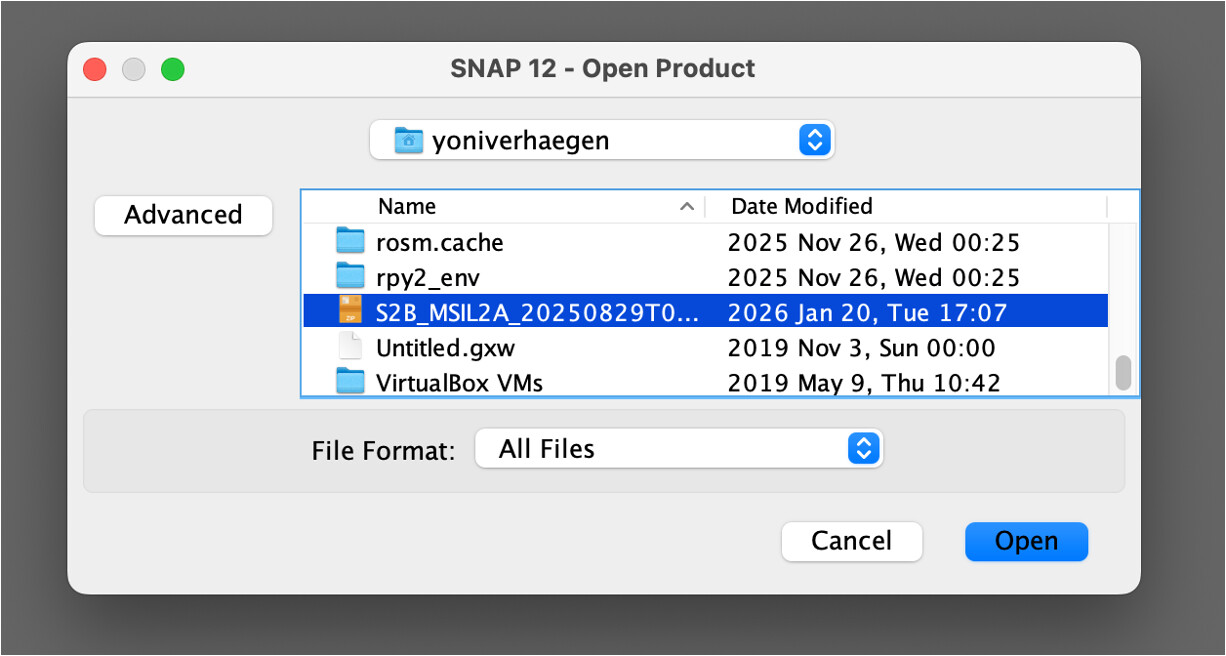Screen dimensions: 1226x656
Task: Click the Cancel button
Action: tap(851, 541)
